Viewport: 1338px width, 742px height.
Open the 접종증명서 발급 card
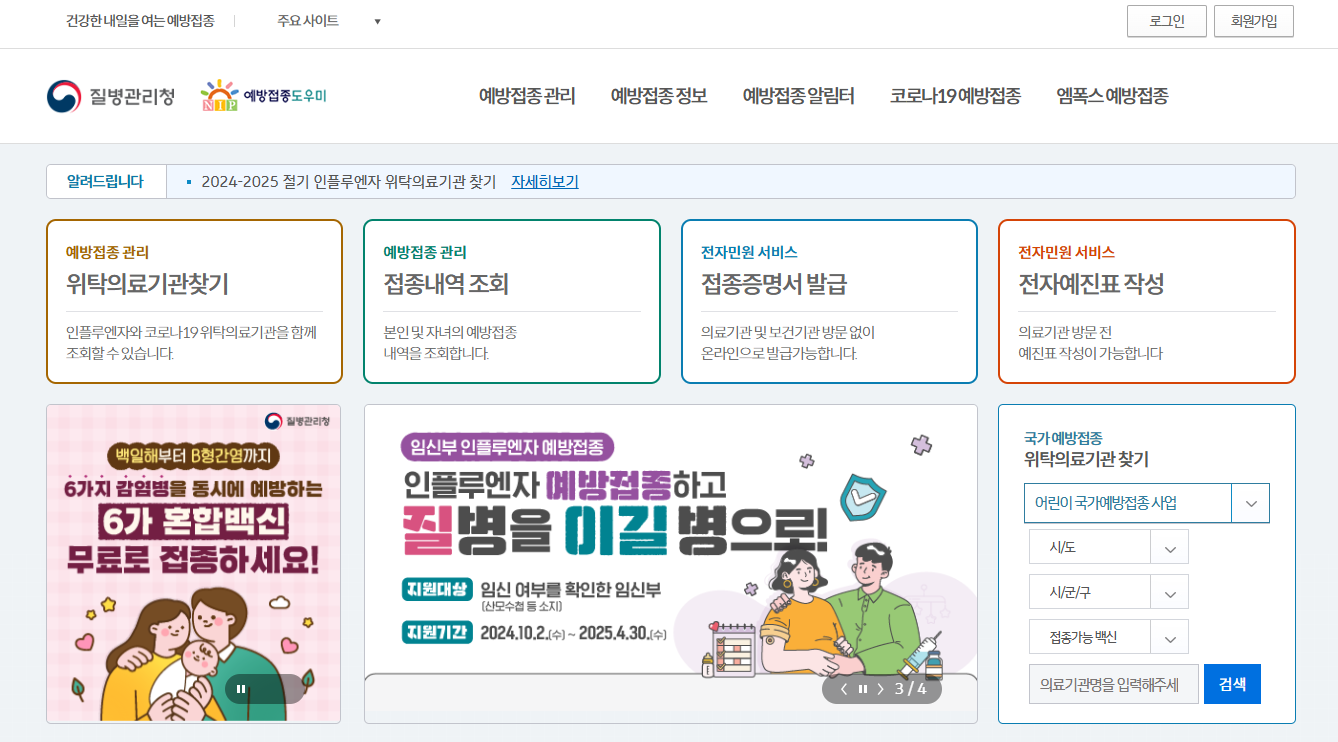click(829, 301)
